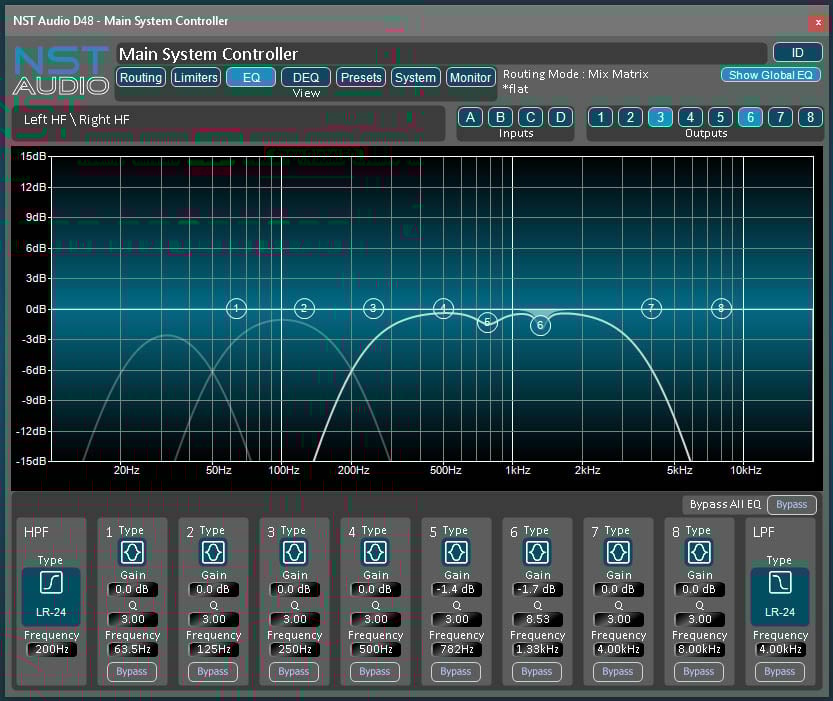
Task: Open band 7 type dropdown
Action: pyautogui.click(x=618, y=551)
